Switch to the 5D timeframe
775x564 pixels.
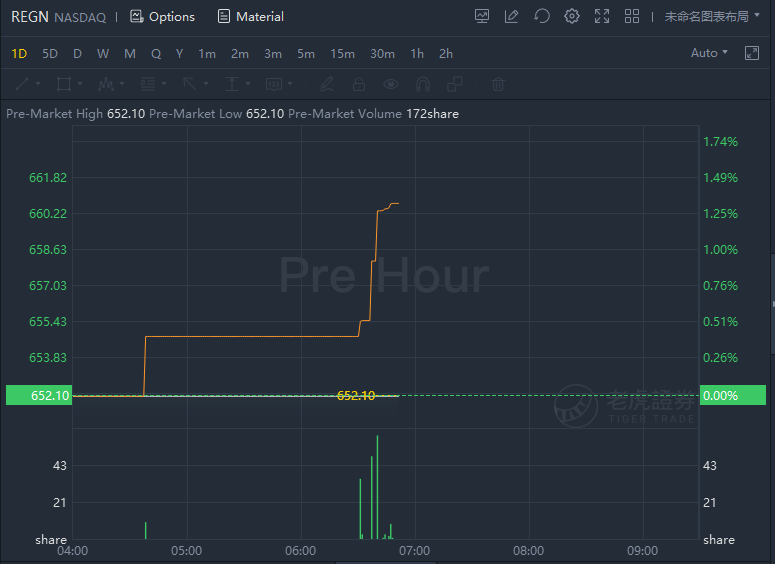click(x=49, y=53)
